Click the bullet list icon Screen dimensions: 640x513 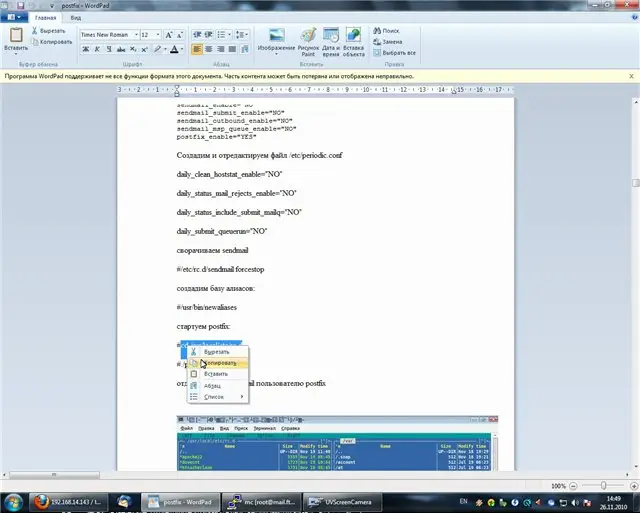[x=221, y=35]
